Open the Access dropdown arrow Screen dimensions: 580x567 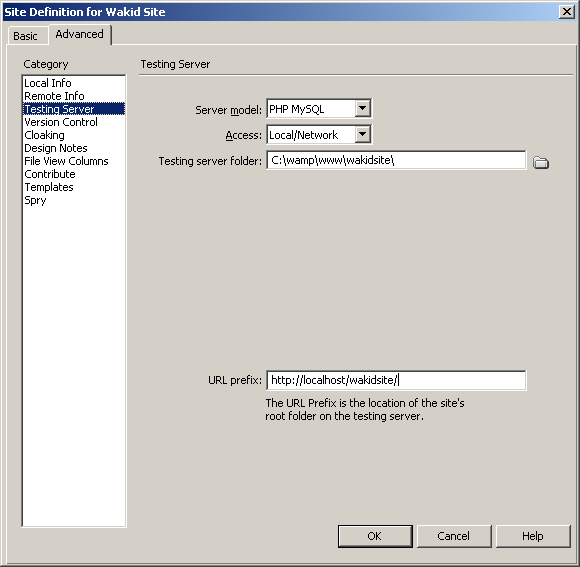pos(362,135)
